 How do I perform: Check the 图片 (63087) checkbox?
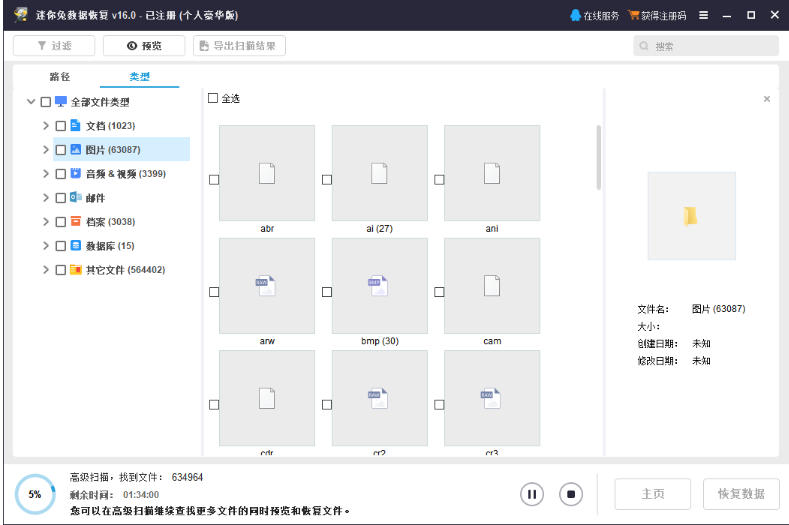click(x=60, y=150)
